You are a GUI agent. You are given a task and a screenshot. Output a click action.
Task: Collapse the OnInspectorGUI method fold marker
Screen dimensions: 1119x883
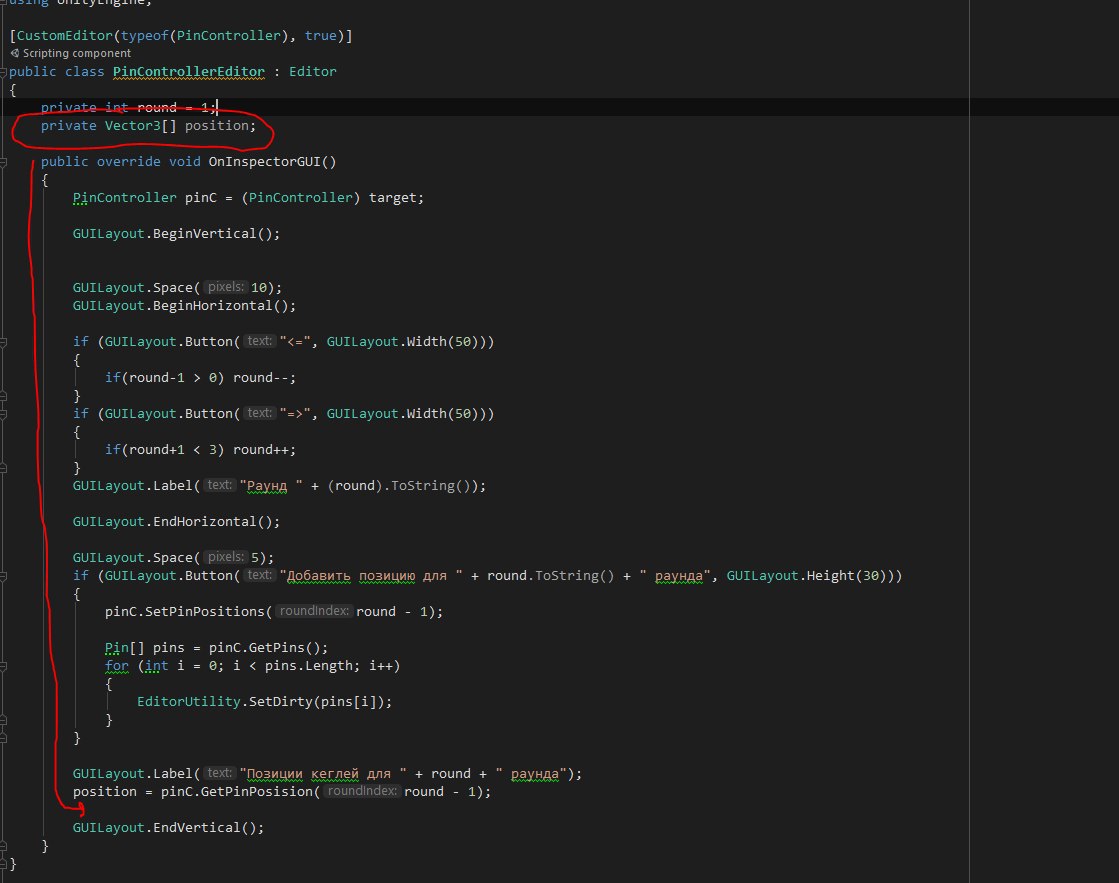click(4, 162)
